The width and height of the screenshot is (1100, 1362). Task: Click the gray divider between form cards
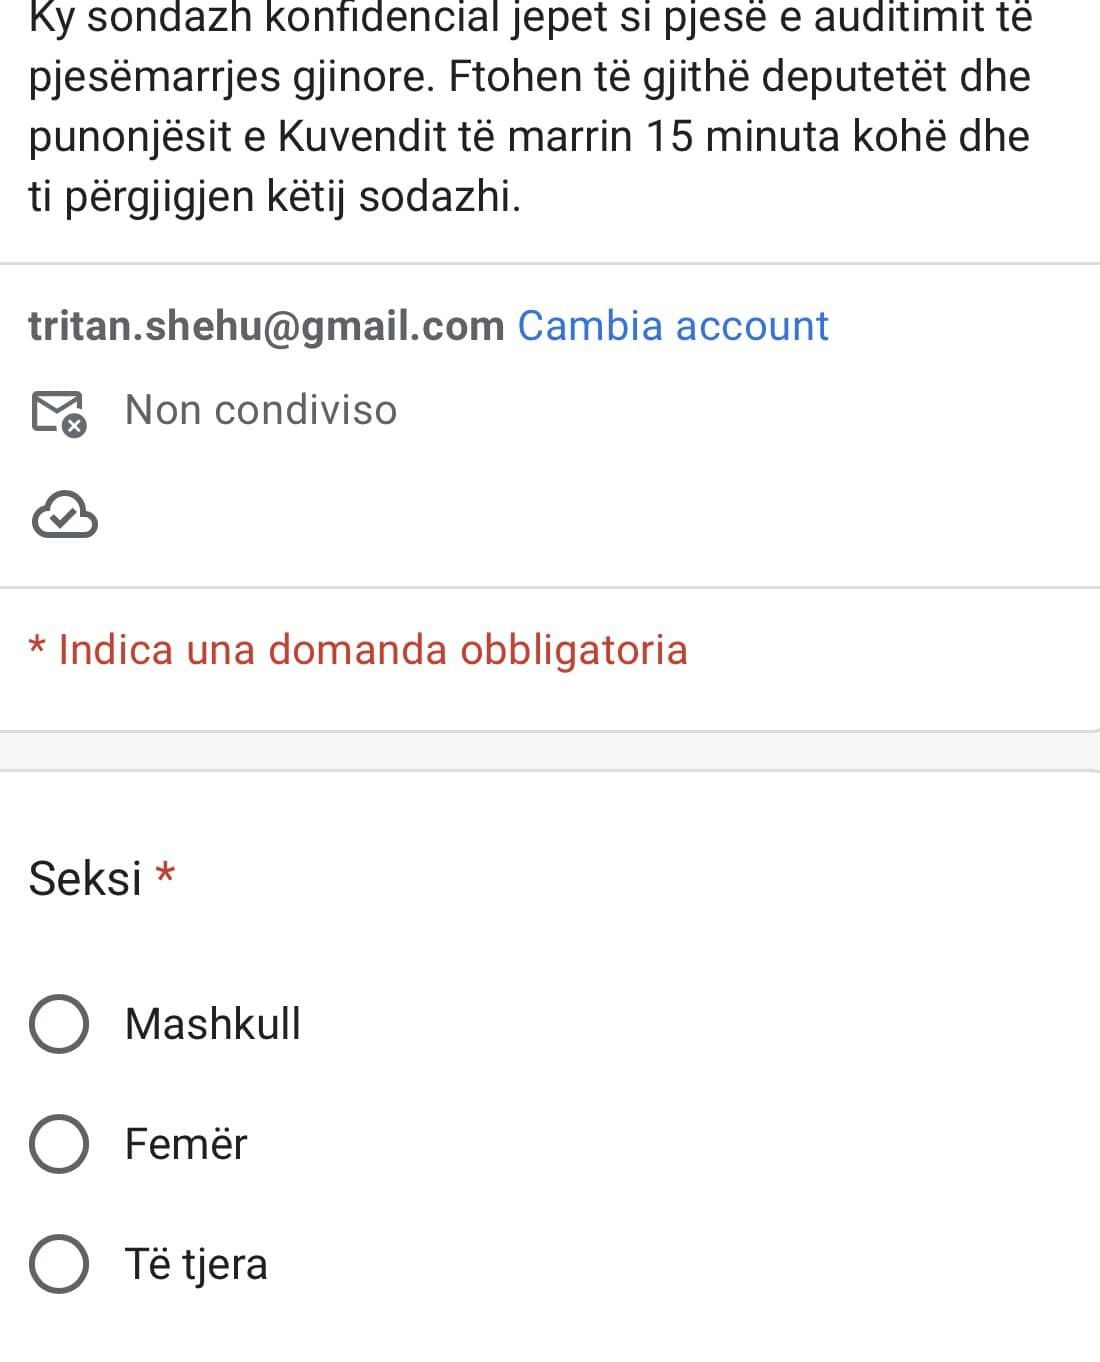click(550, 751)
